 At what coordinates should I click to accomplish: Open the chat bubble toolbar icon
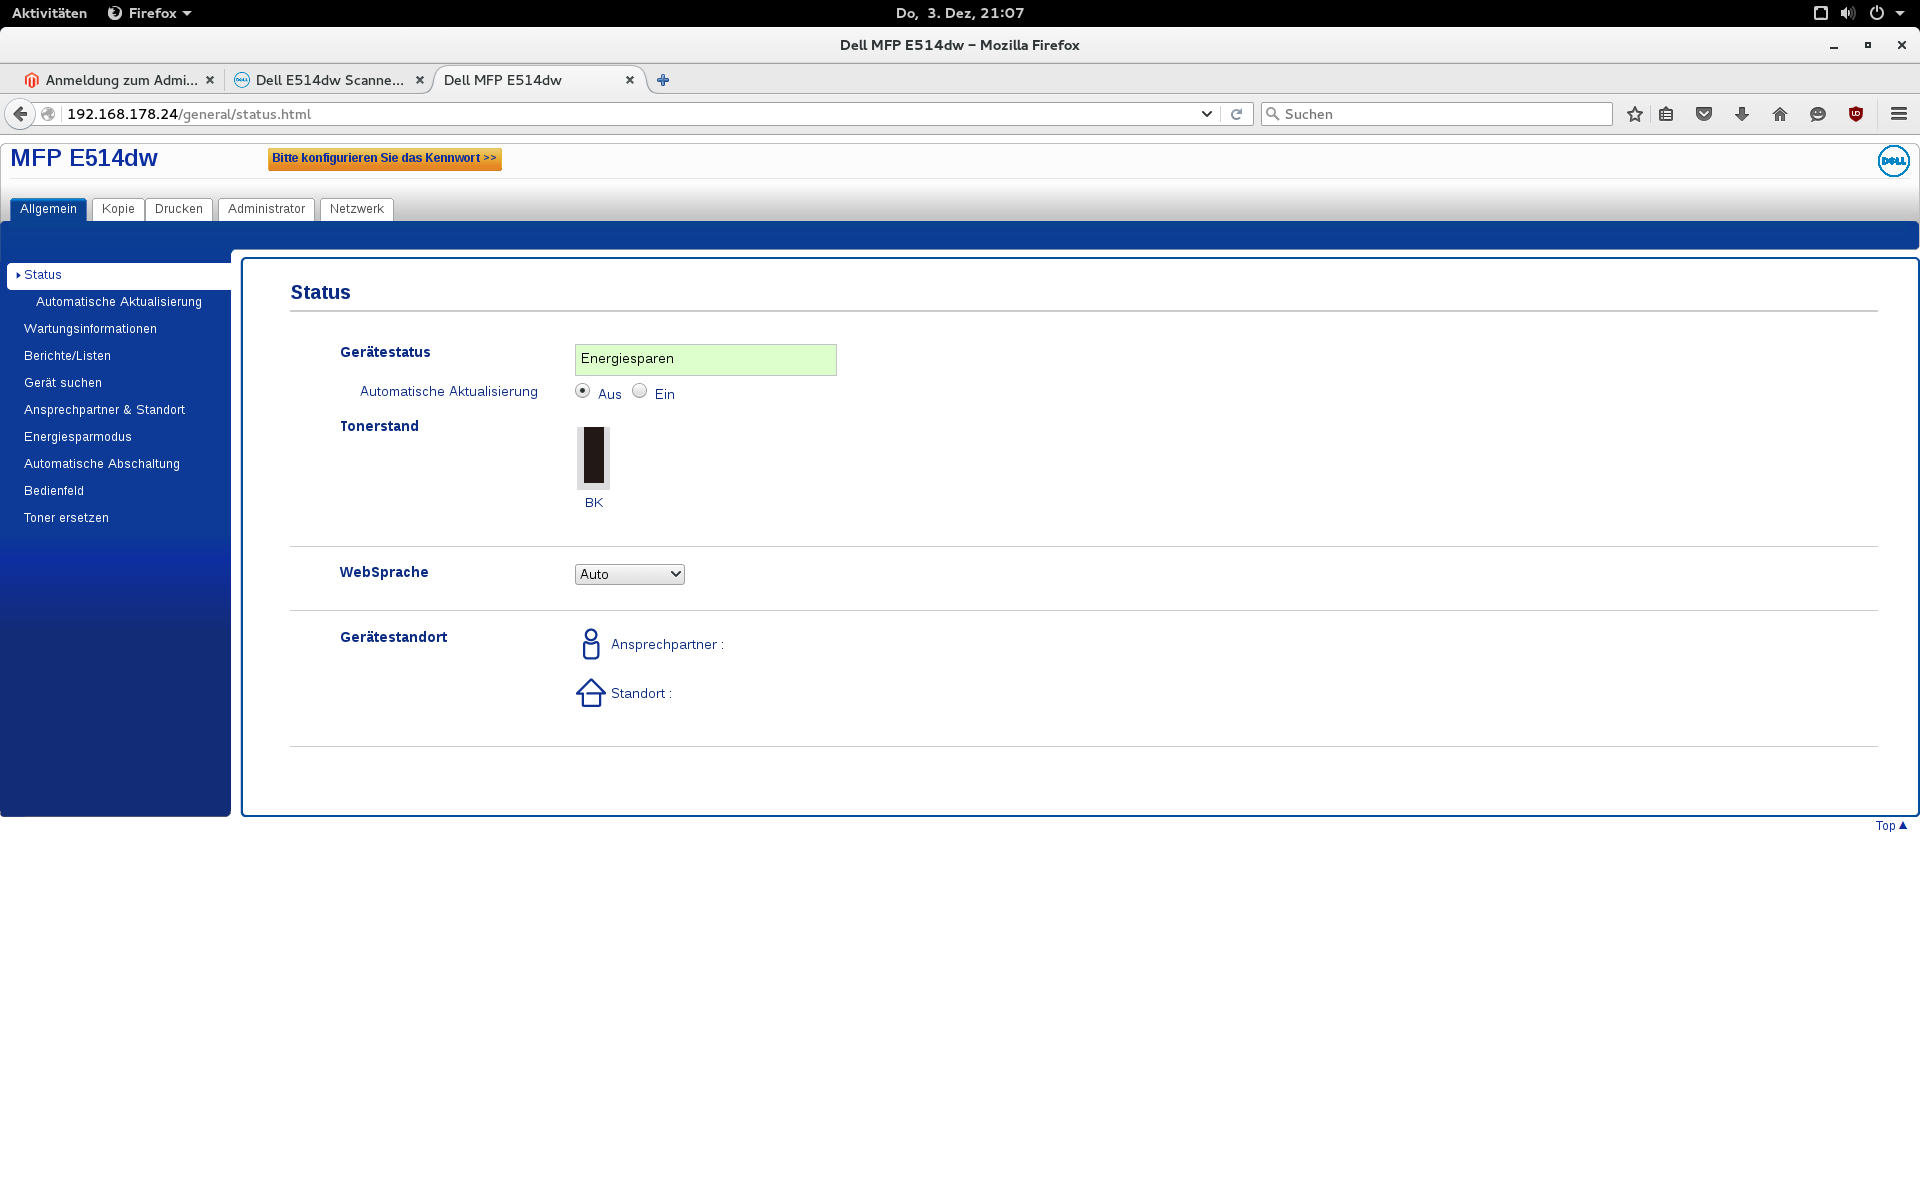point(1818,114)
